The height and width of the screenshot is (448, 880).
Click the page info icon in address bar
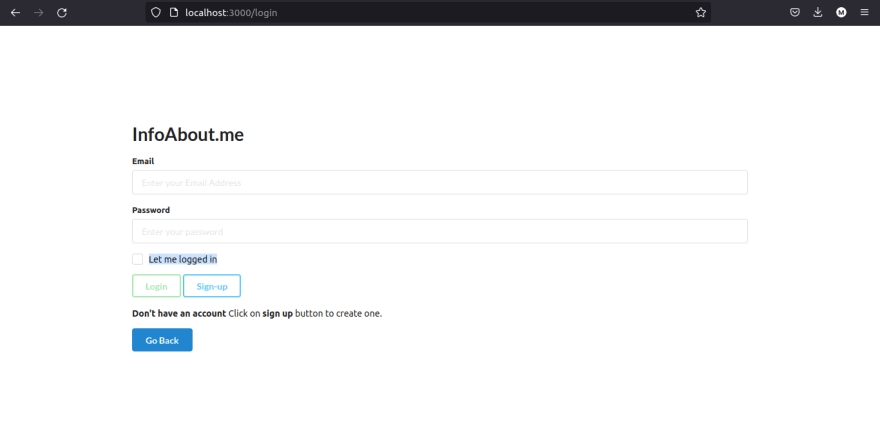[174, 12]
